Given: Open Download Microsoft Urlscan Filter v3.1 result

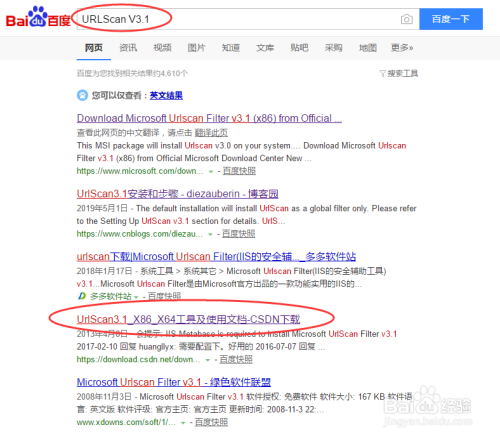Looking at the screenshot, I should (x=209, y=118).
